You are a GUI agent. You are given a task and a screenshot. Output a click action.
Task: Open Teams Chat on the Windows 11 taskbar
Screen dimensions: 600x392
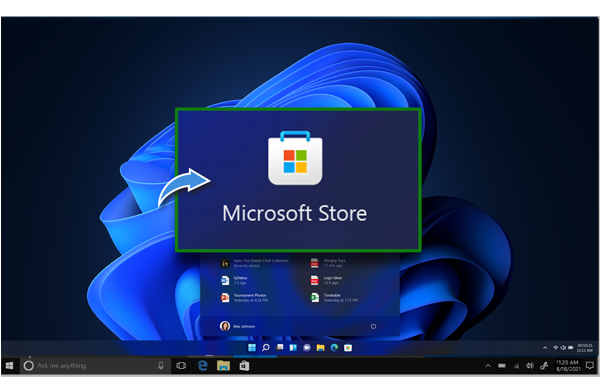pyautogui.click(x=307, y=347)
